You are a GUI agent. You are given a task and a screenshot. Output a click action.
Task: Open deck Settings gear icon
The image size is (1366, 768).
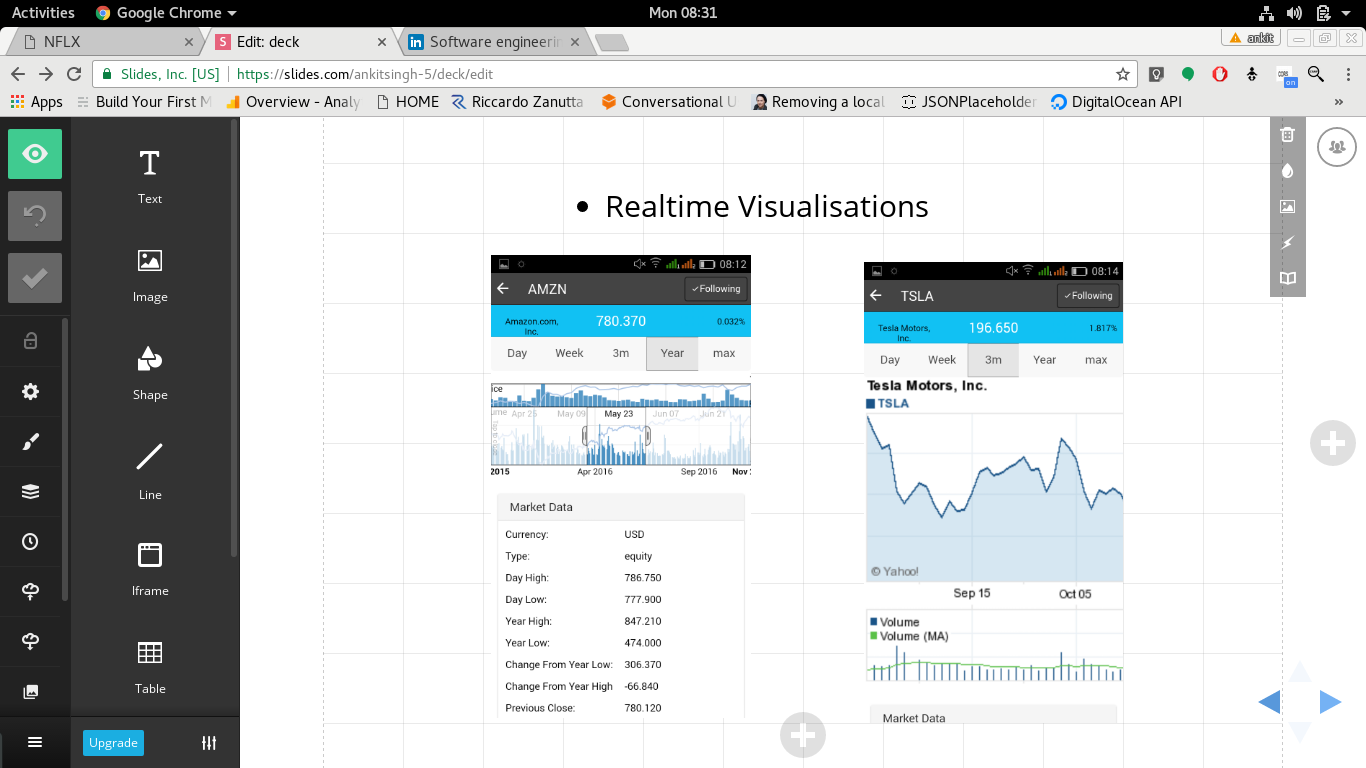(x=30, y=391)
